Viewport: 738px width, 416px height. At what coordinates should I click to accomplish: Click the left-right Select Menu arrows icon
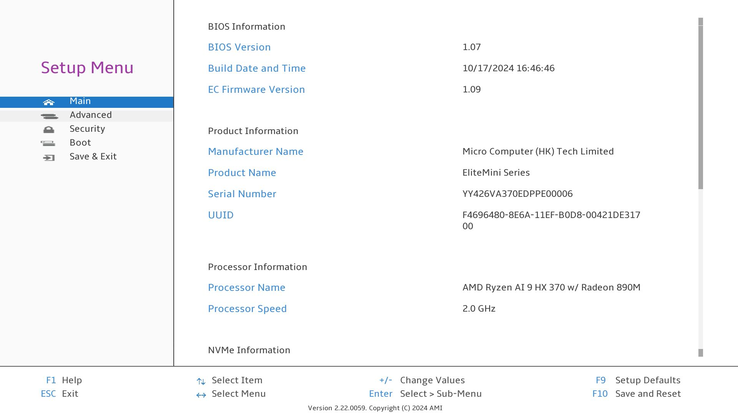[x=201, y=395]
